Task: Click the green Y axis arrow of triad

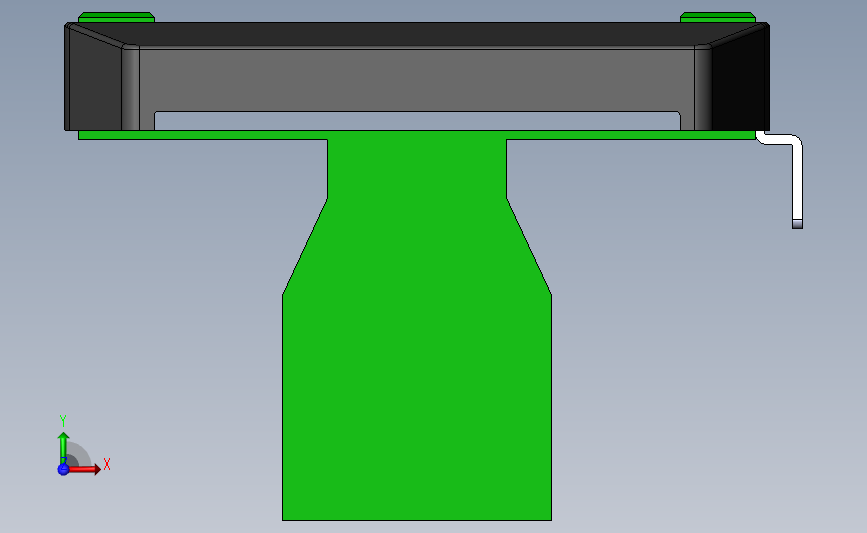Action: 63,448
